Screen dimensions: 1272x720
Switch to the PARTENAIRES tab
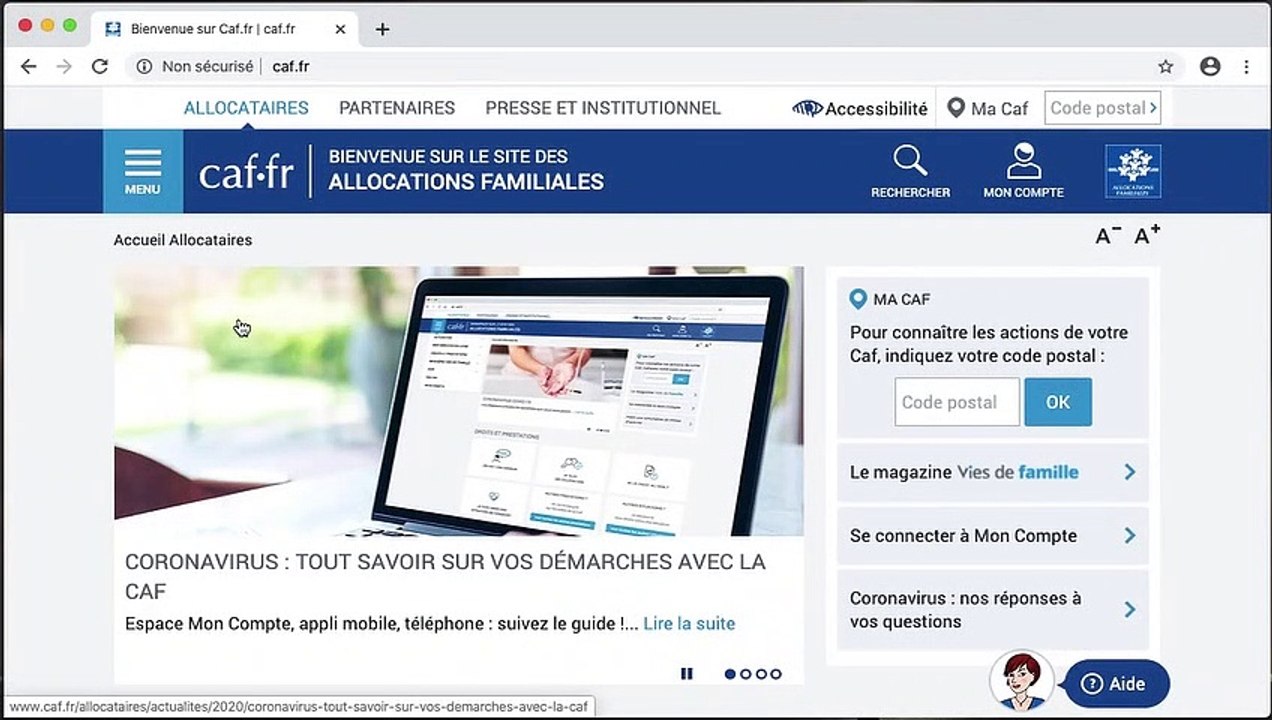[x=397, y=108]
